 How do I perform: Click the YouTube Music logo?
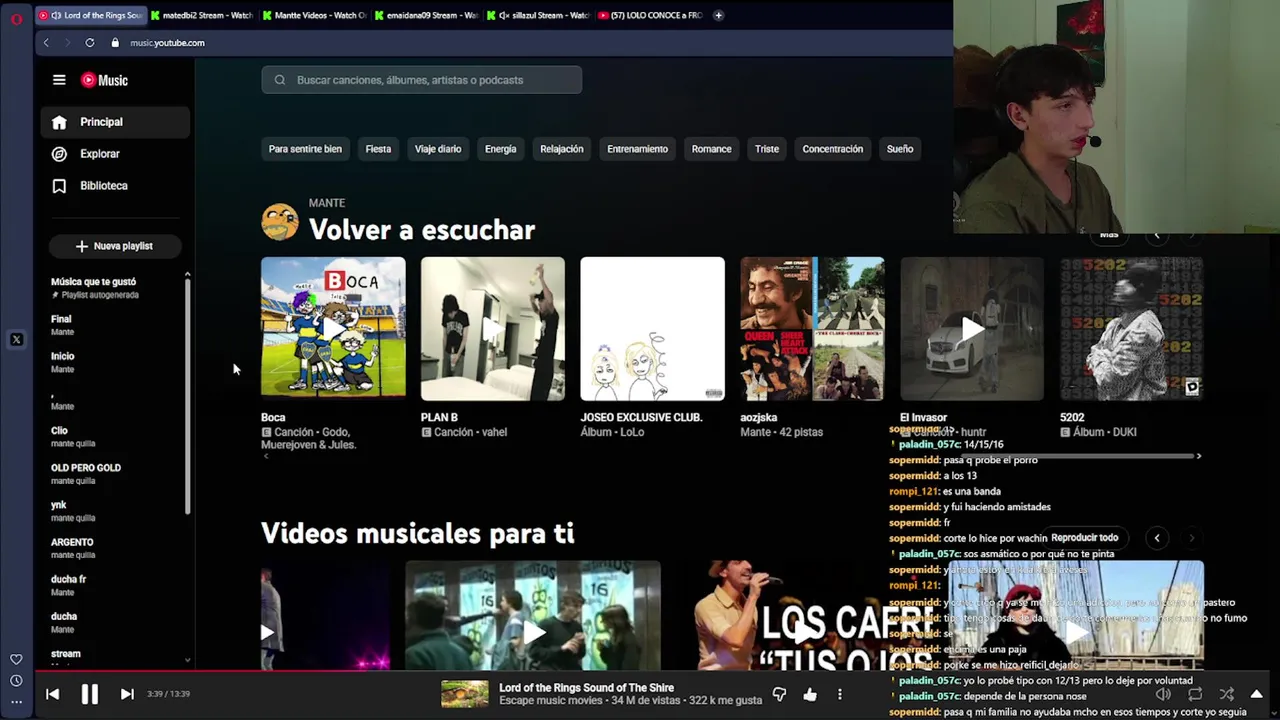(104, 80)
